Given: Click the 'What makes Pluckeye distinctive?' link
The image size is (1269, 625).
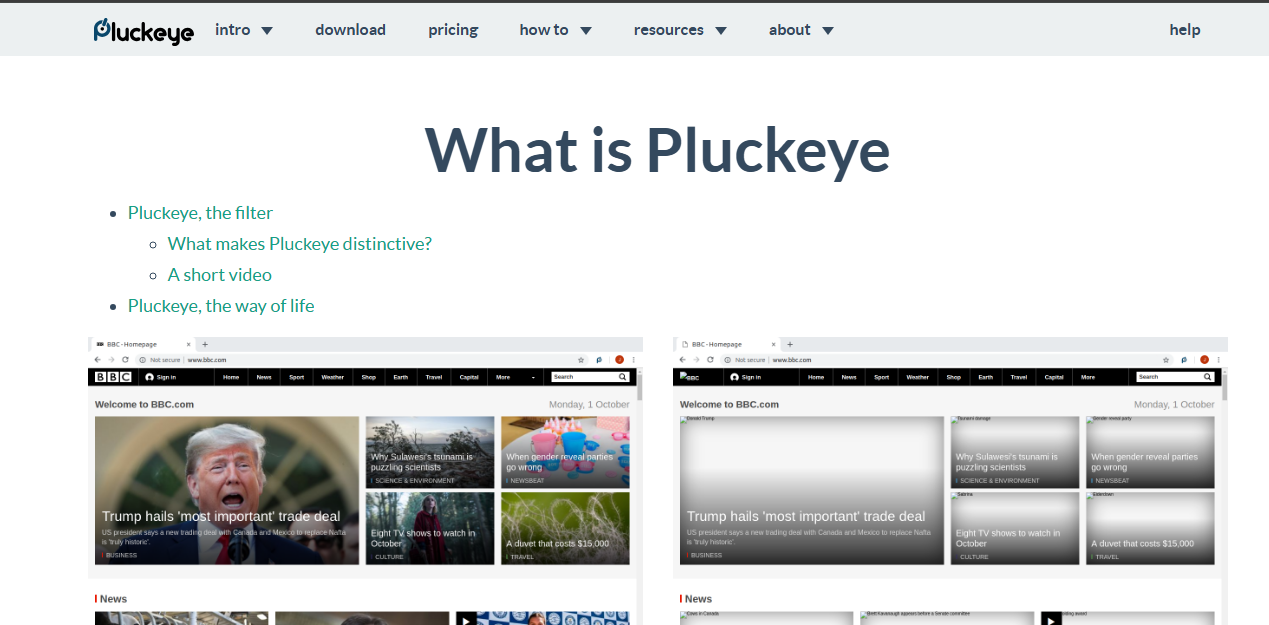Looking at the screenshot, I should pyautogui.click(x=300, y=243).
